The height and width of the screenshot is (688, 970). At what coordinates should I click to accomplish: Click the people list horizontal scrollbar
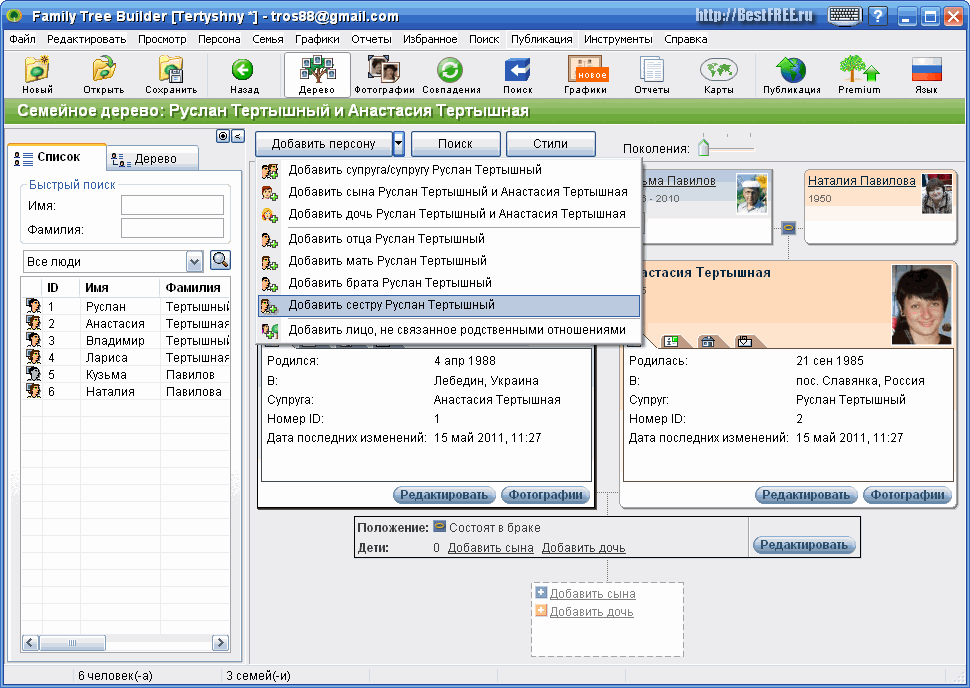[126, 643]
